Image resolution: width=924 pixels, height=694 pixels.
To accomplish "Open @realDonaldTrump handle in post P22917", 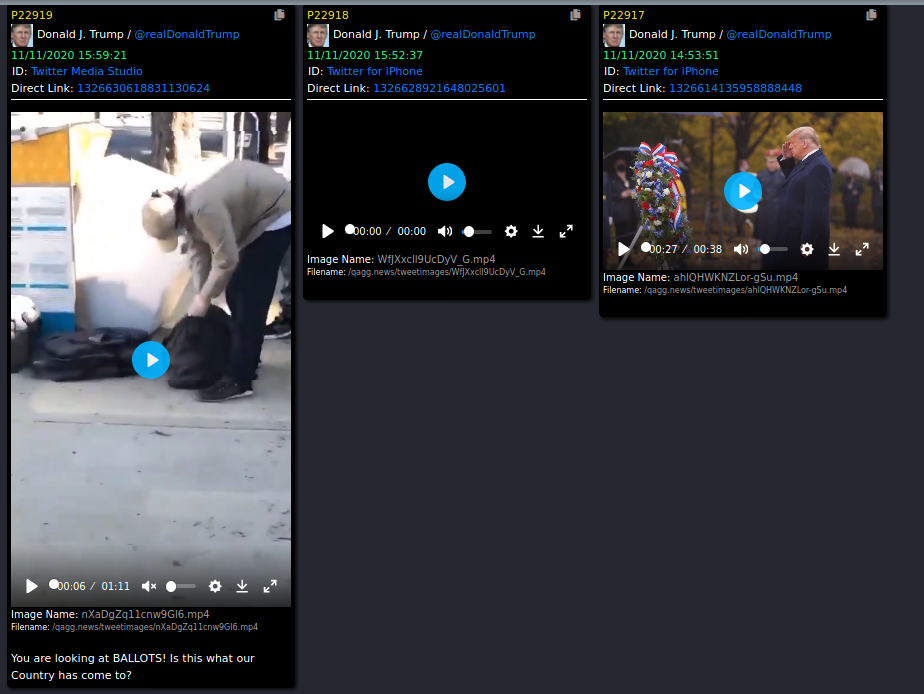I will [778, 34].
